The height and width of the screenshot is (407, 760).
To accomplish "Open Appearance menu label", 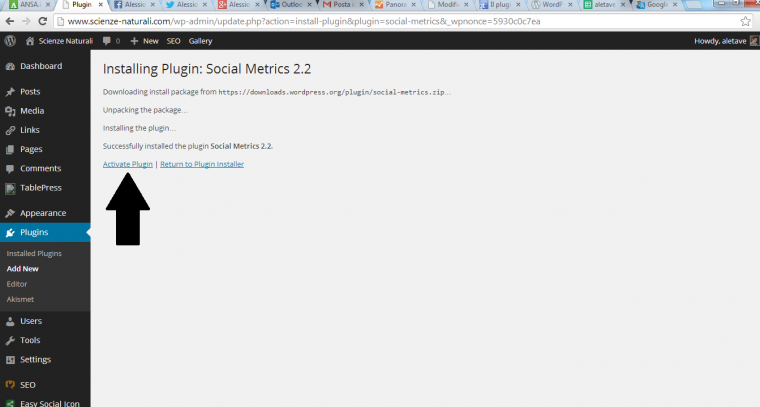I will coord(43,213).
